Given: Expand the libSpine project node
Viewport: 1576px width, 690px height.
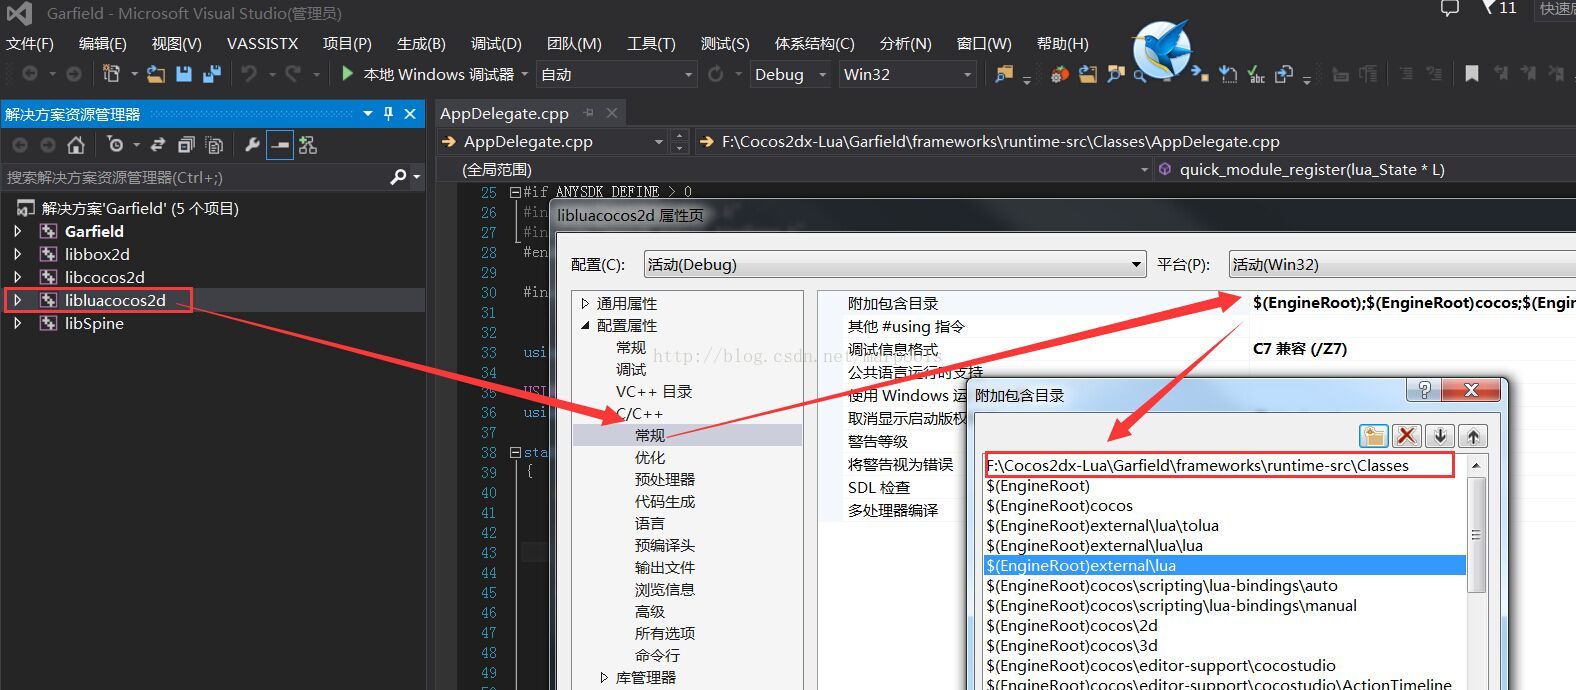Looking at the screenshot, I should click(17, 323).
